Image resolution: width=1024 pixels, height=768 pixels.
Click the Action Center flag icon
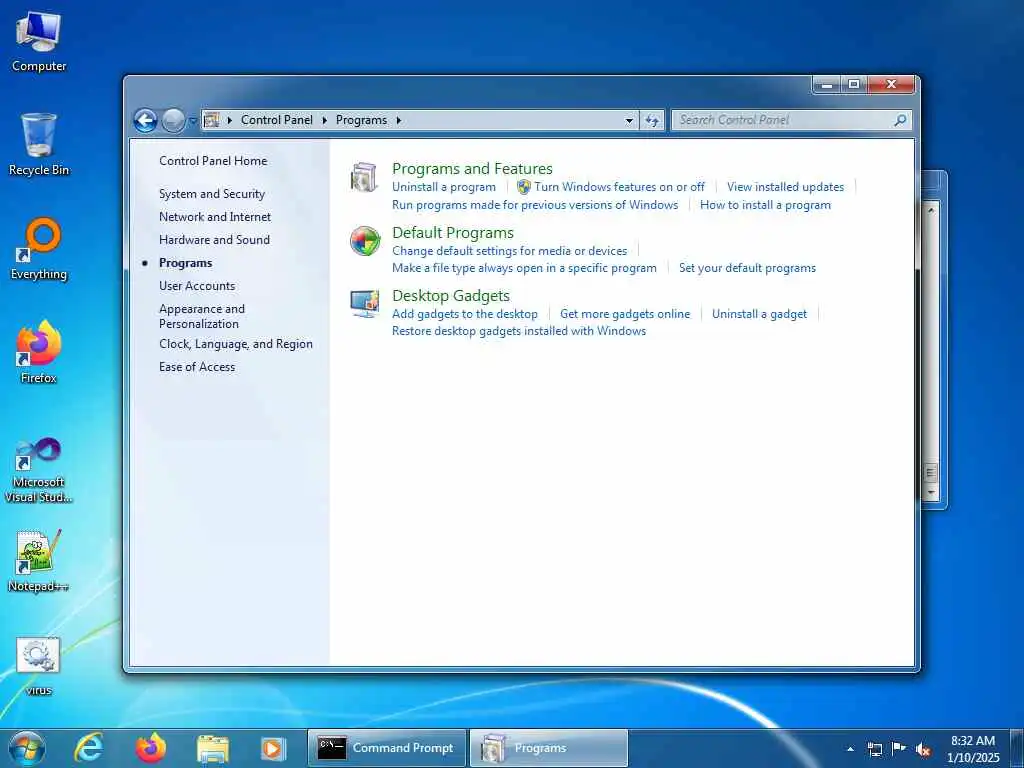click(x=899, y=748)
